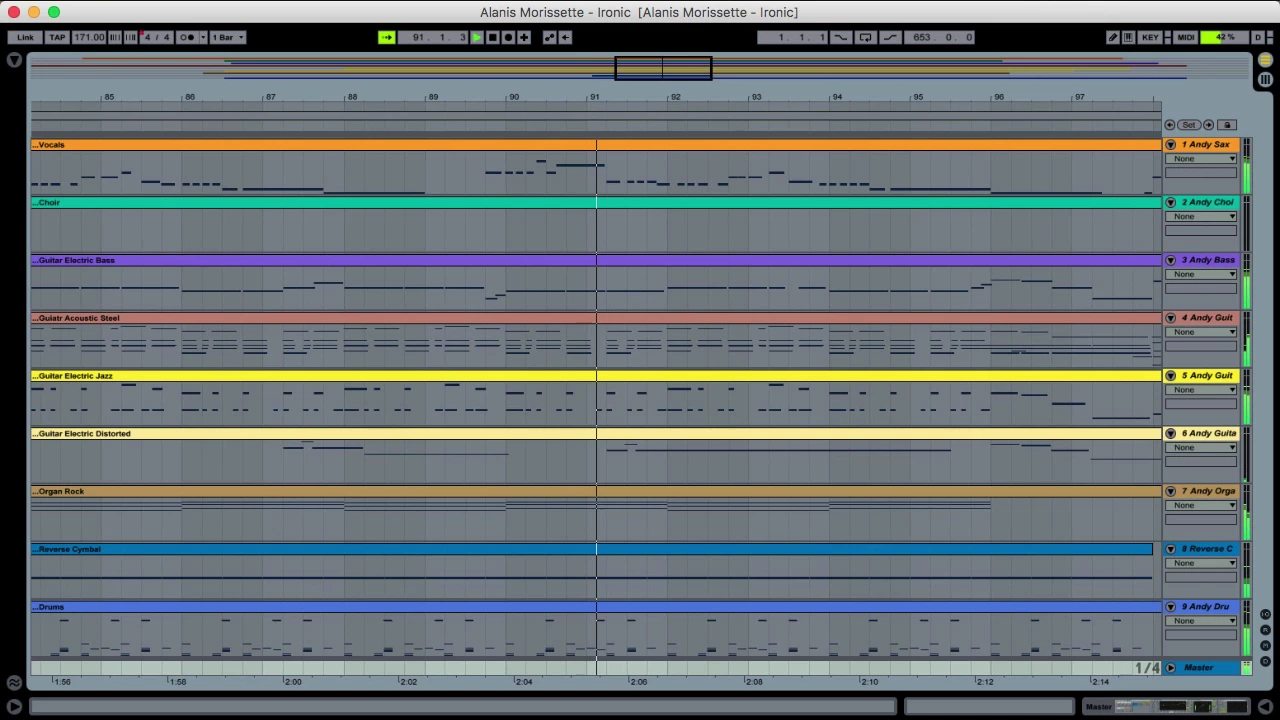Click the arrangement overview zoom box
Viewport: 1280px width, 720px height.
coord(663,68)
